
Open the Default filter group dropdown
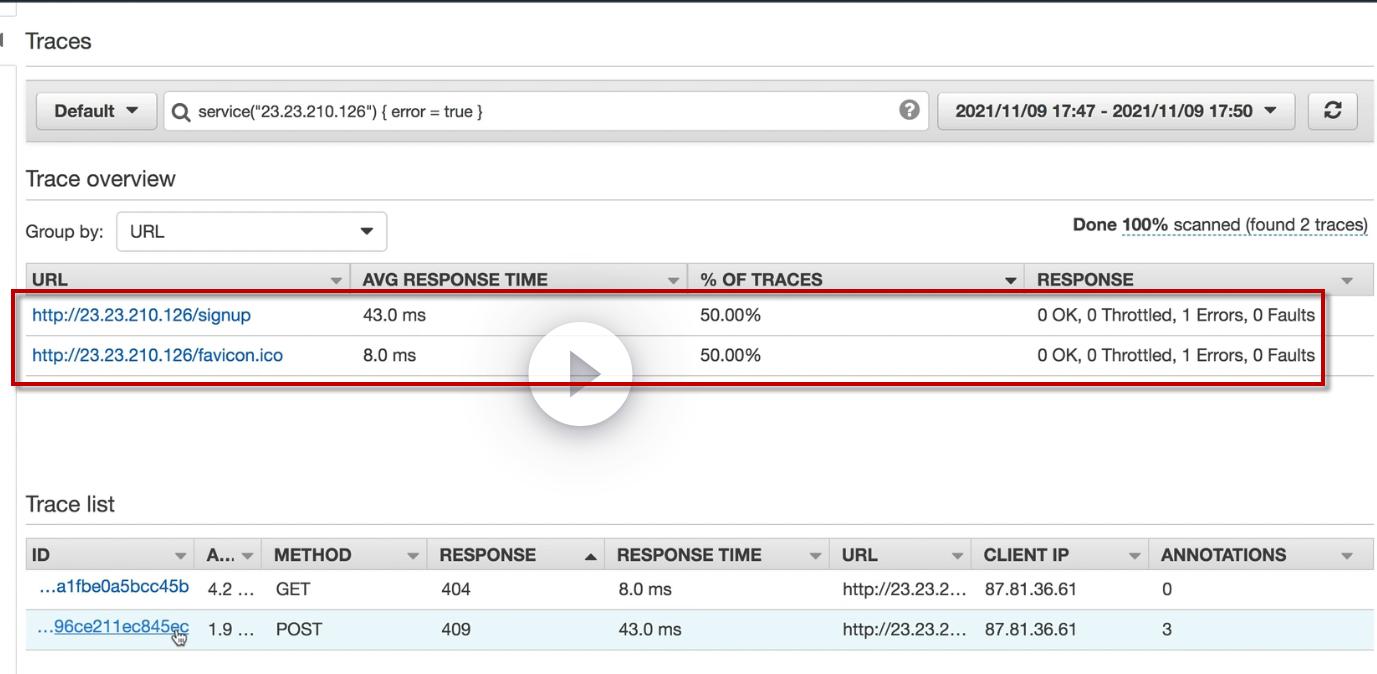96,111
